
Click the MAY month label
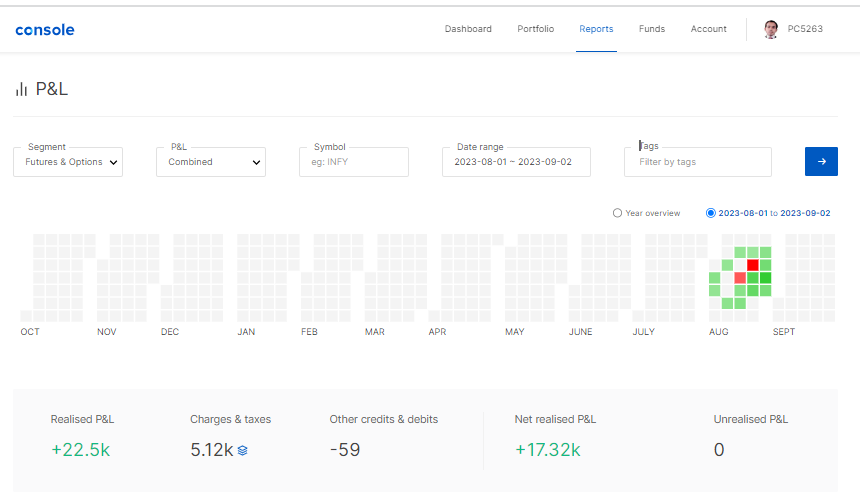pos(514,331)
